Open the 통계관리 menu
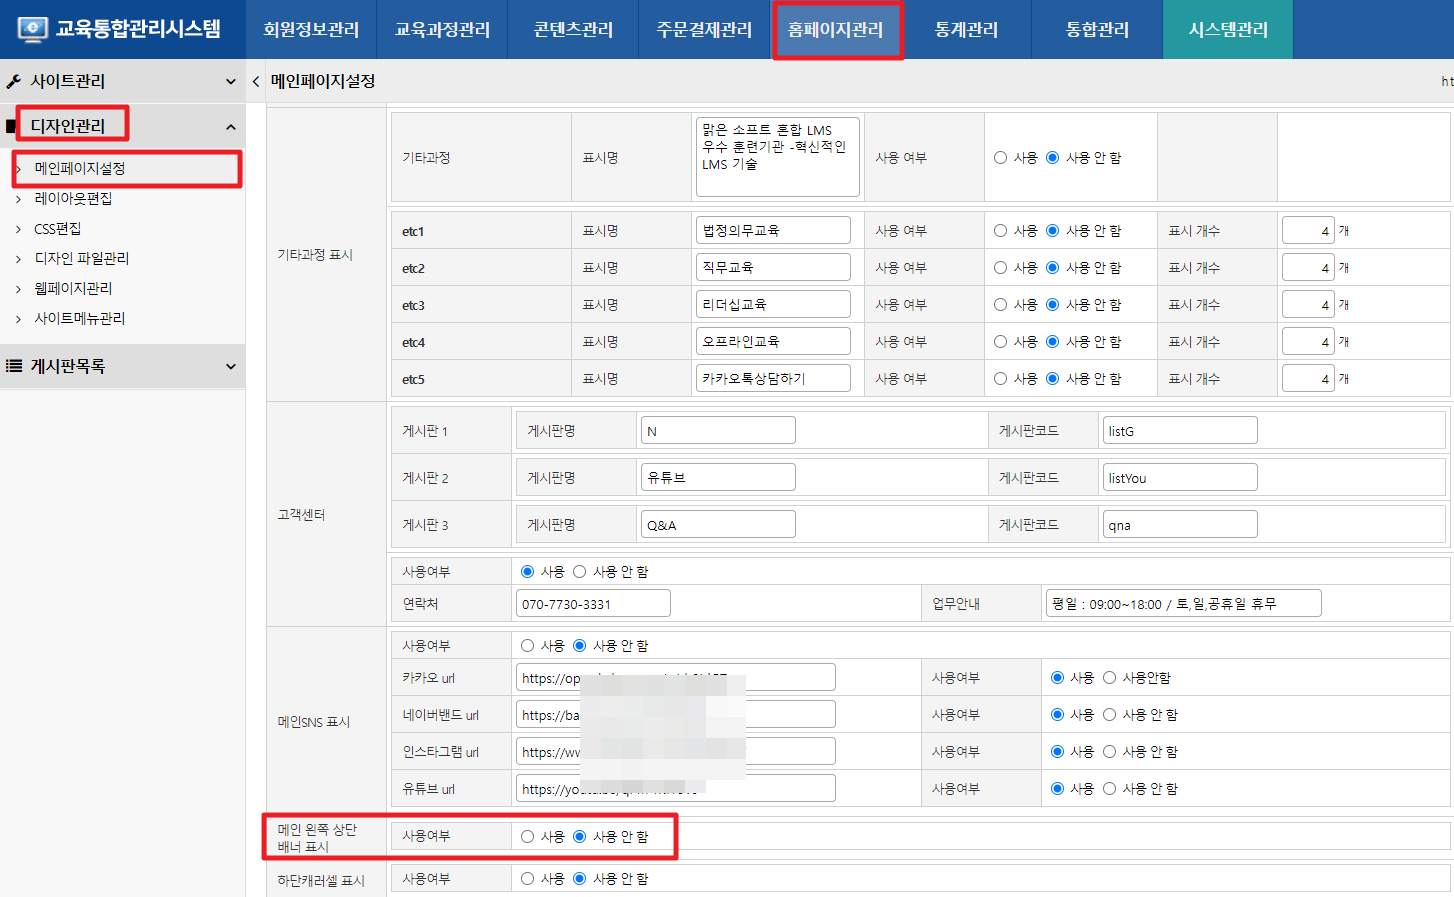The width and height of the screenshot is (1454, 897). coord(966,30)
